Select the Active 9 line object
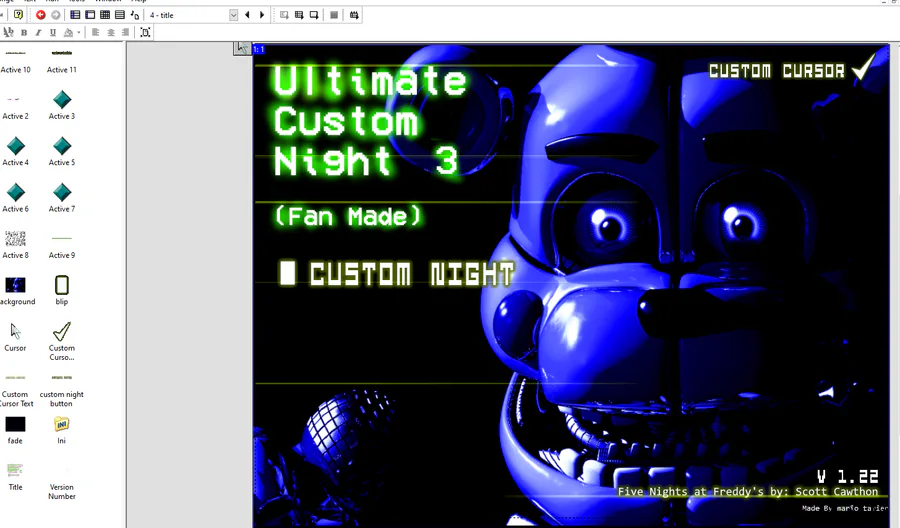The image size is (900, 528). pyautogui.click(x=61, y=238)
